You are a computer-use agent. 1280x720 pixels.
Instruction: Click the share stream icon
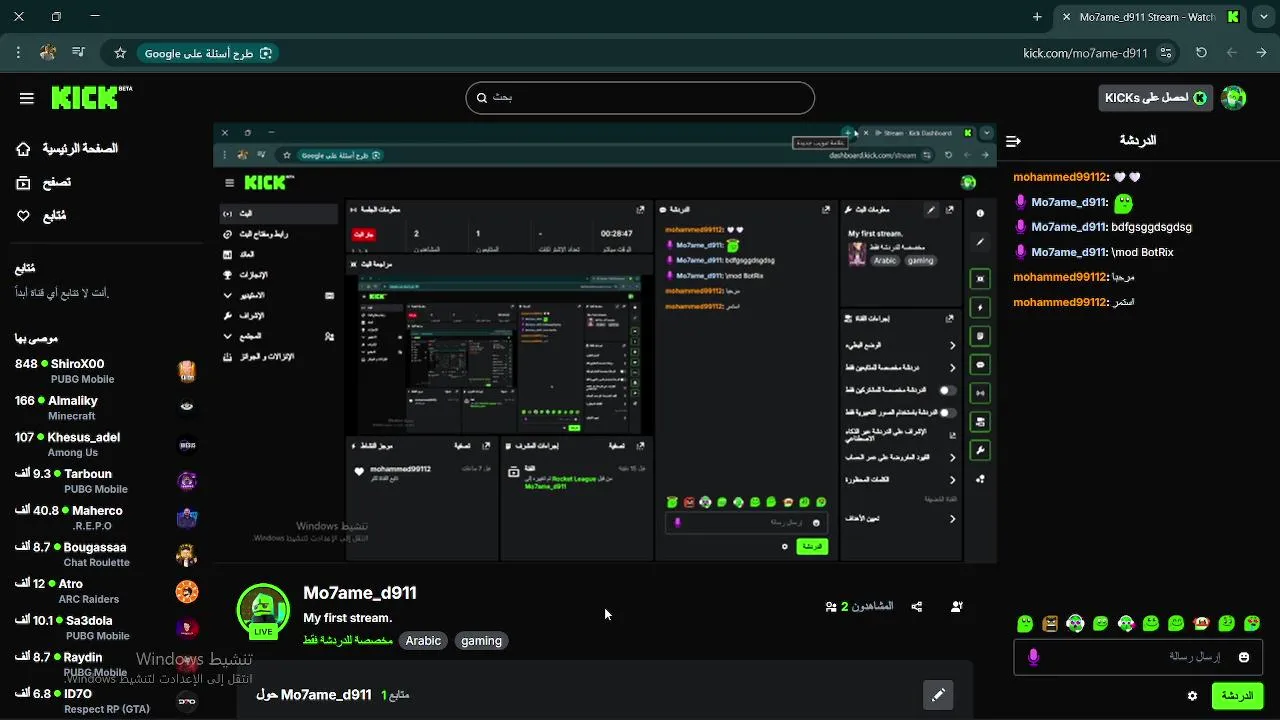pyautogui.click(x=917, y=606)
